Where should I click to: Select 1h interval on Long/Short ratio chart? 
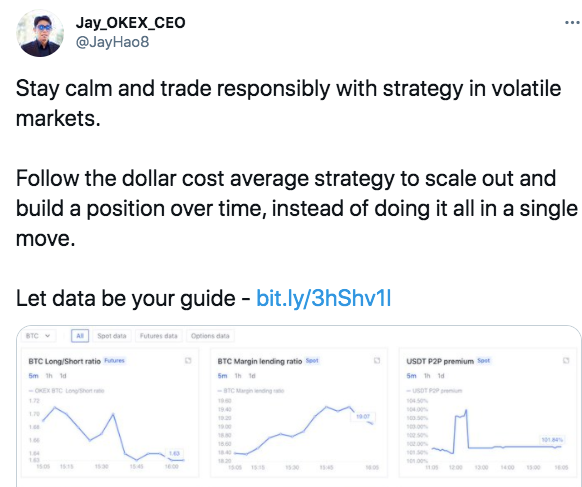[x=49, y=376]
